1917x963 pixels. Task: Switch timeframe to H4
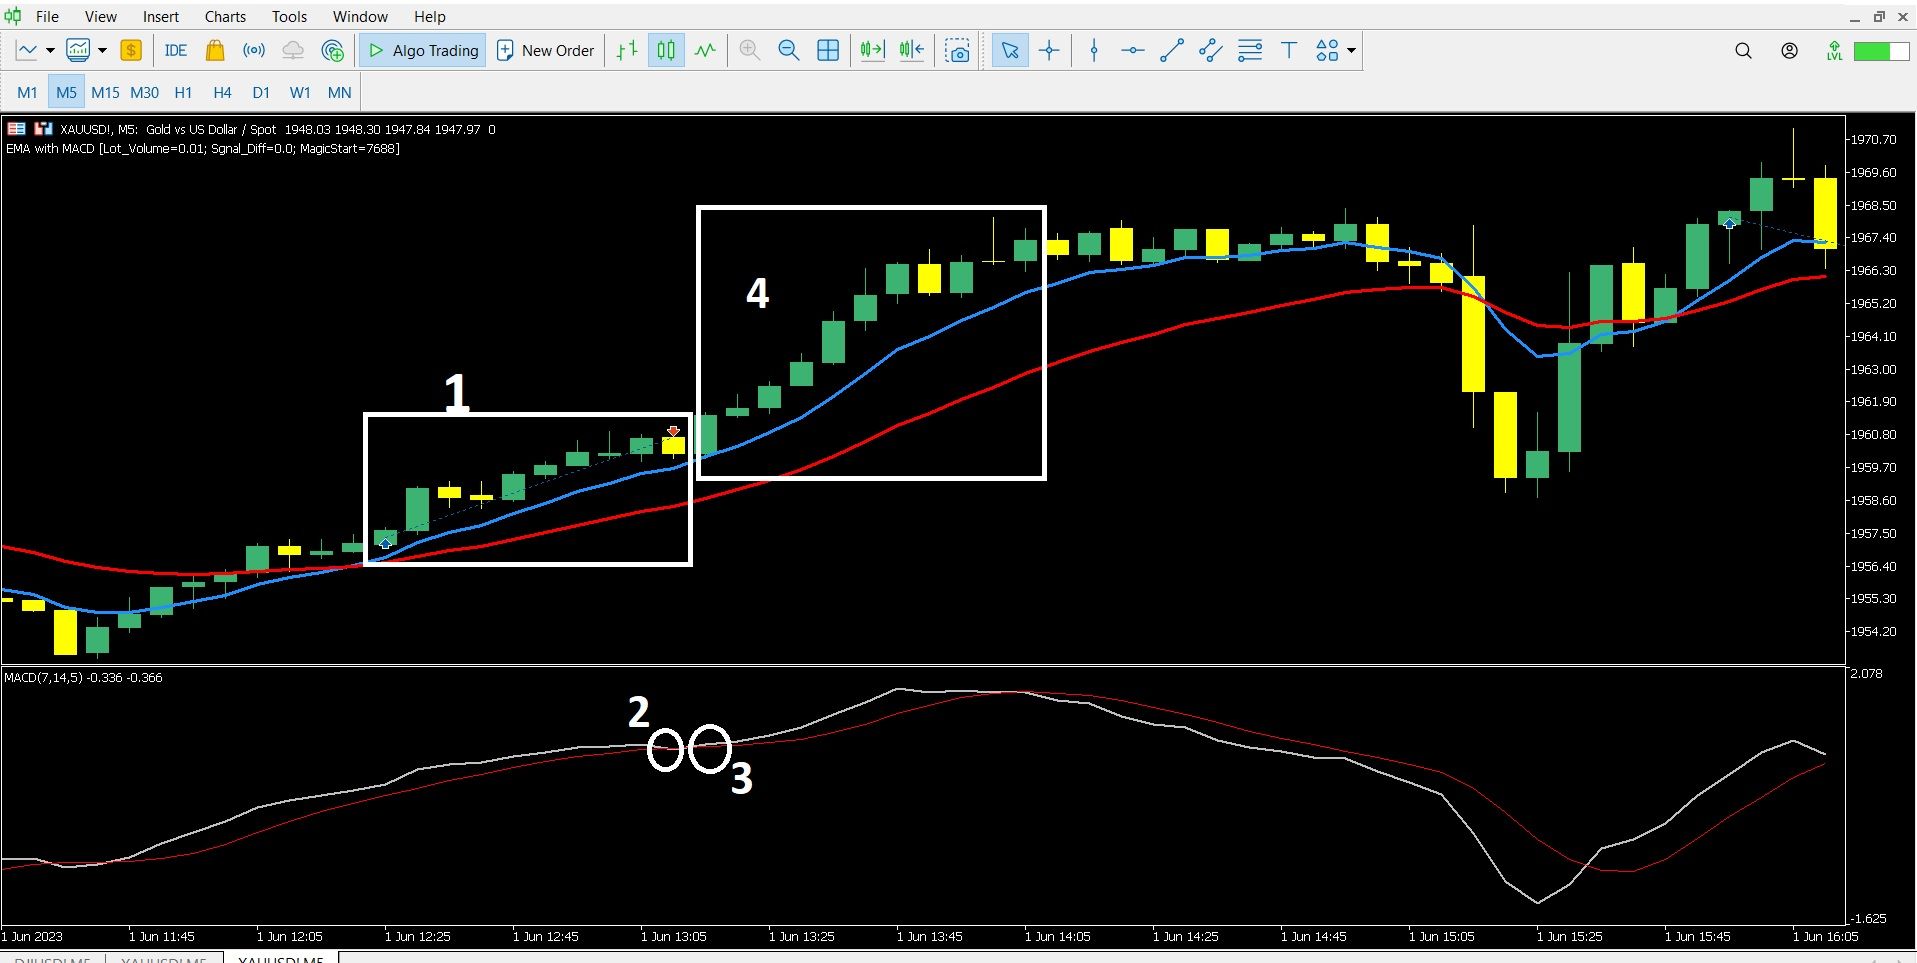(x=222, y=92)
